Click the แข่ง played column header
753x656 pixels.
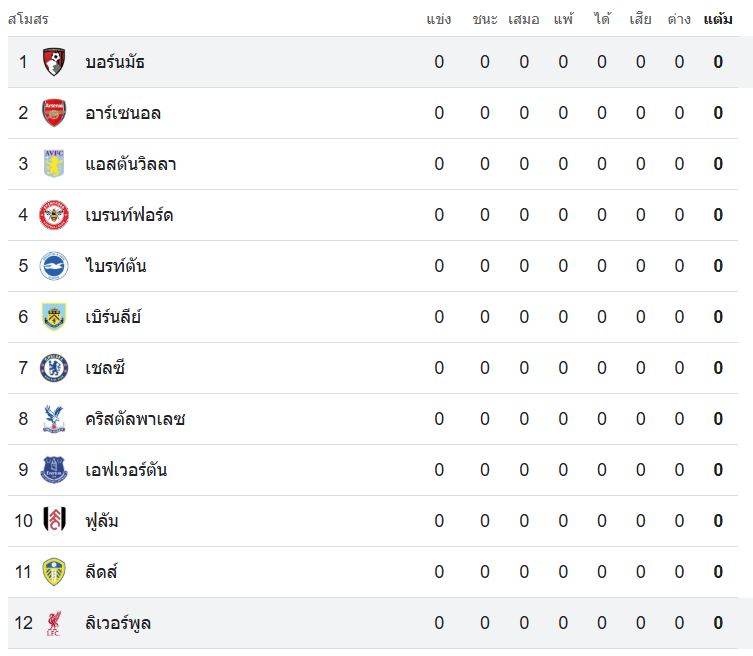pyautogui.click(x=438, y=19)
